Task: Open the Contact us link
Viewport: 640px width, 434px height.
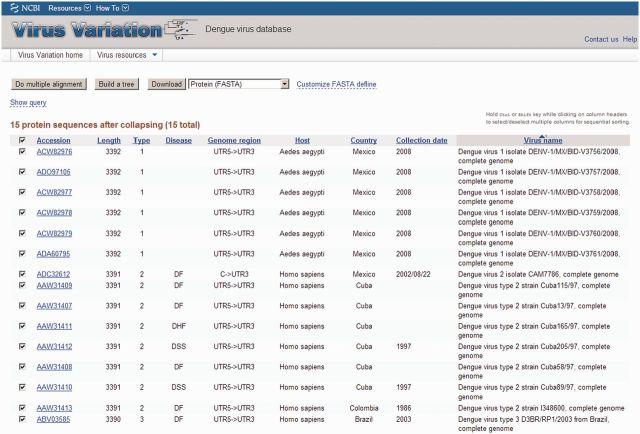Action: [x=600, y=39]
